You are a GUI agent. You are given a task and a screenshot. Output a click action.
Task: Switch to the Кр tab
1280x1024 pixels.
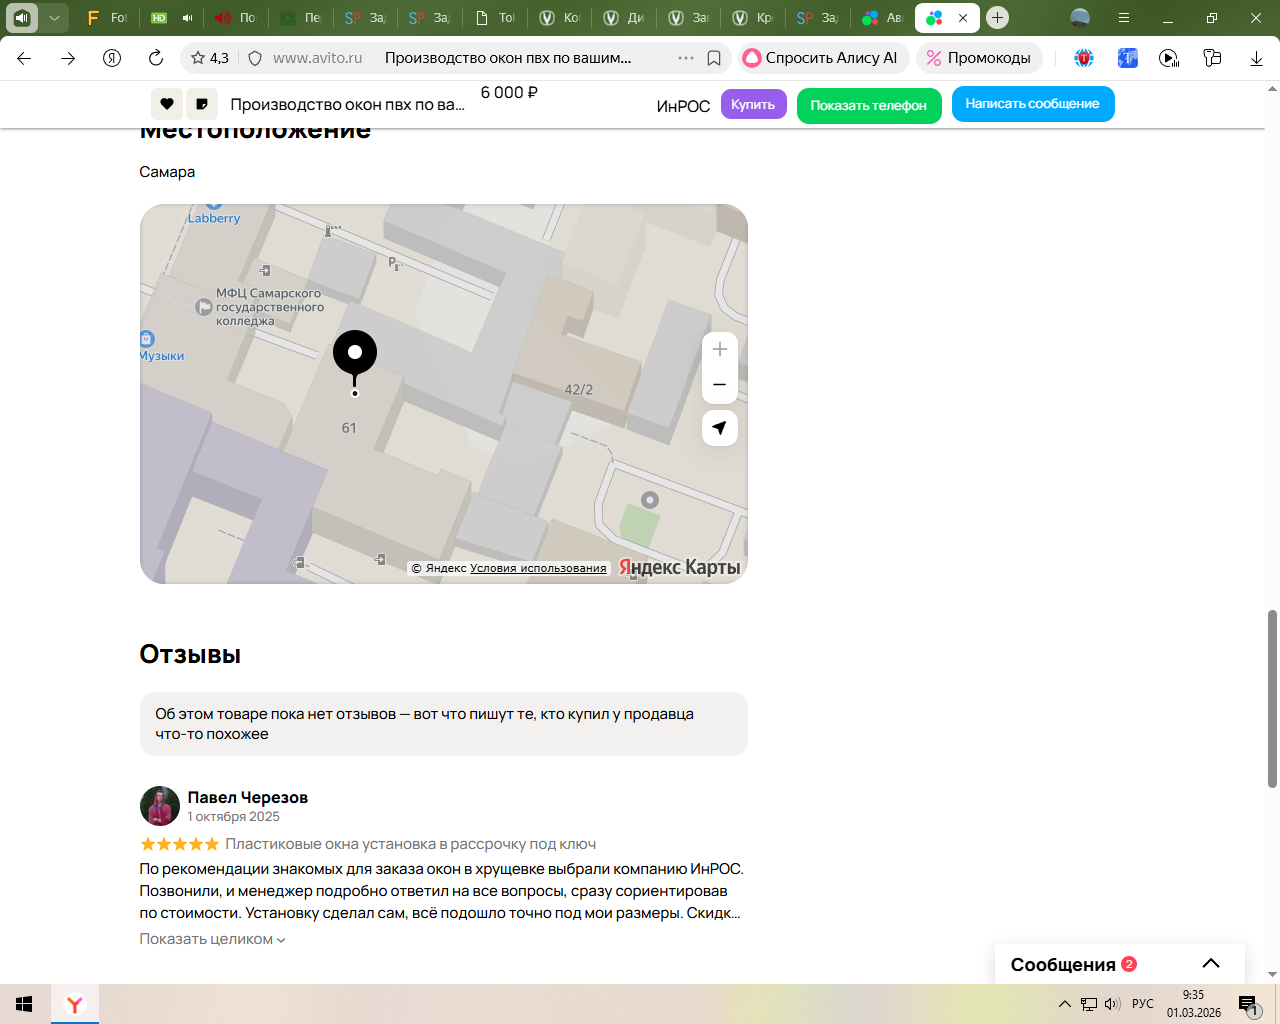(x=753, y=18)
